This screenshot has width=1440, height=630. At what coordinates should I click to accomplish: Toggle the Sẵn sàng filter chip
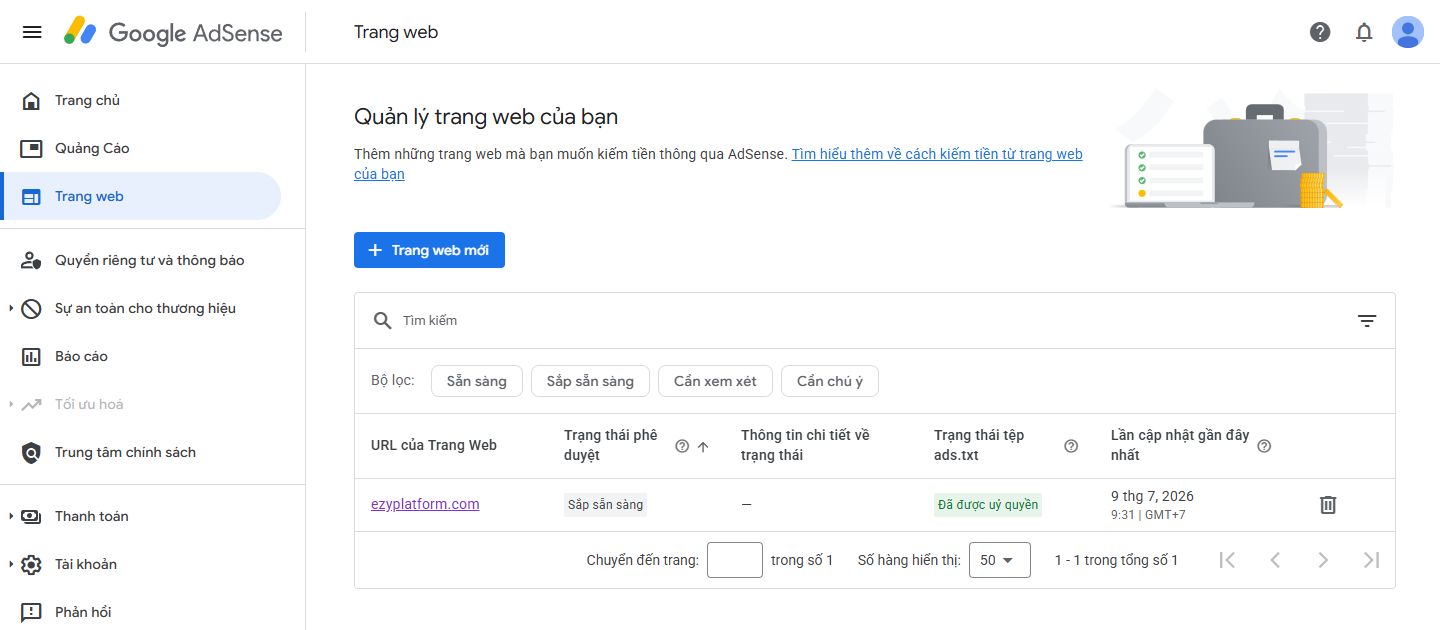pos(477,381)
